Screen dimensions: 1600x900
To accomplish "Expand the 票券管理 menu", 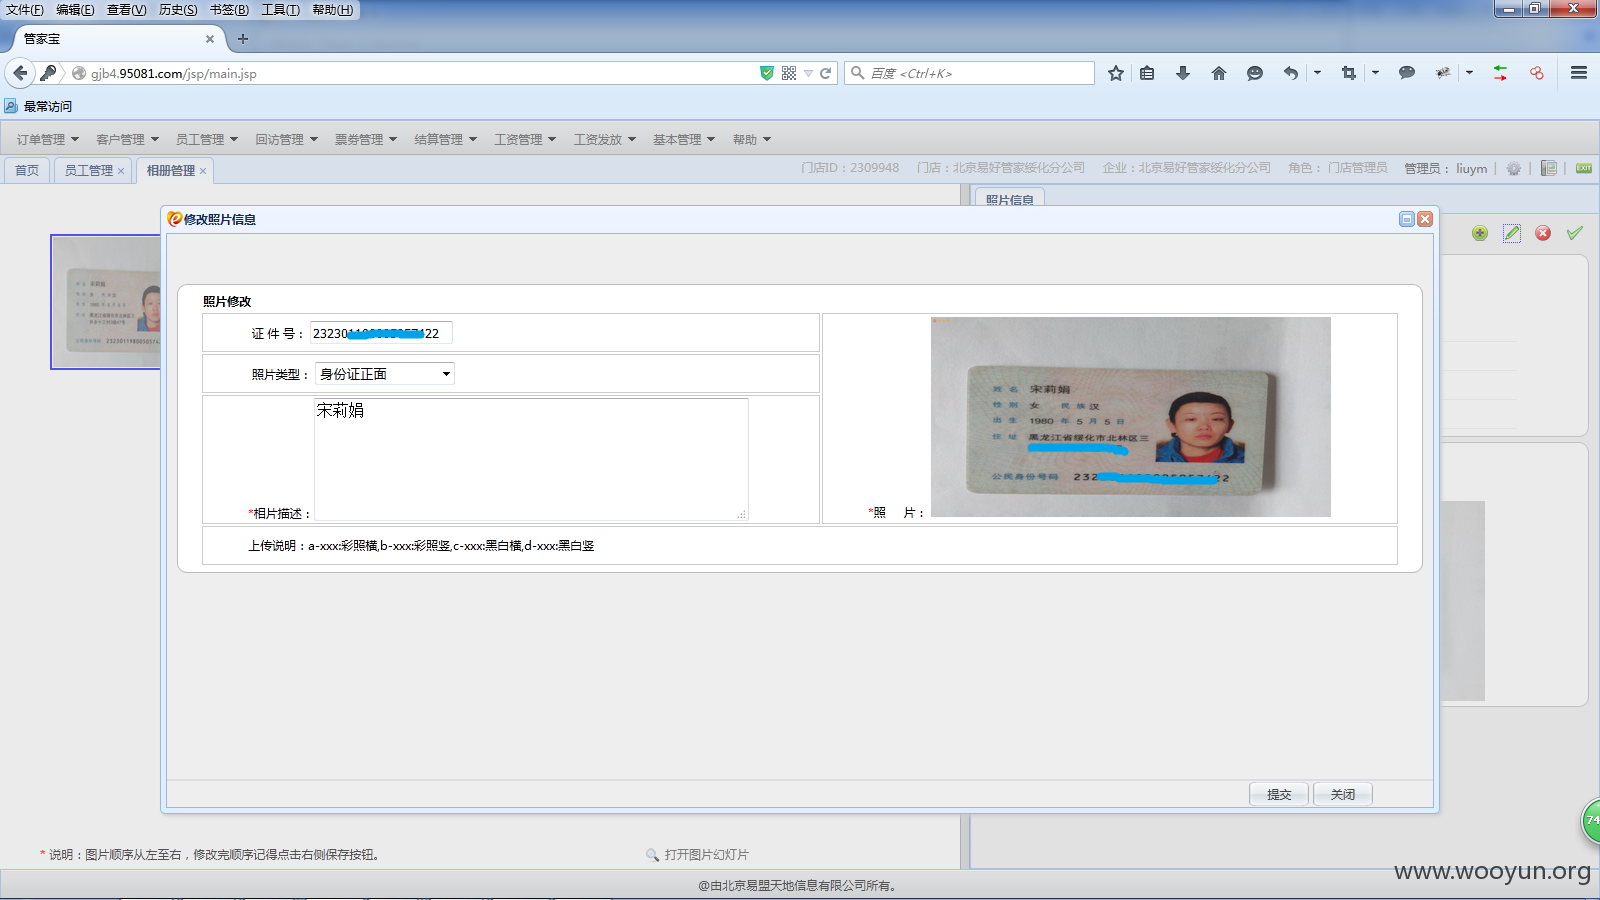I will 366,139.
